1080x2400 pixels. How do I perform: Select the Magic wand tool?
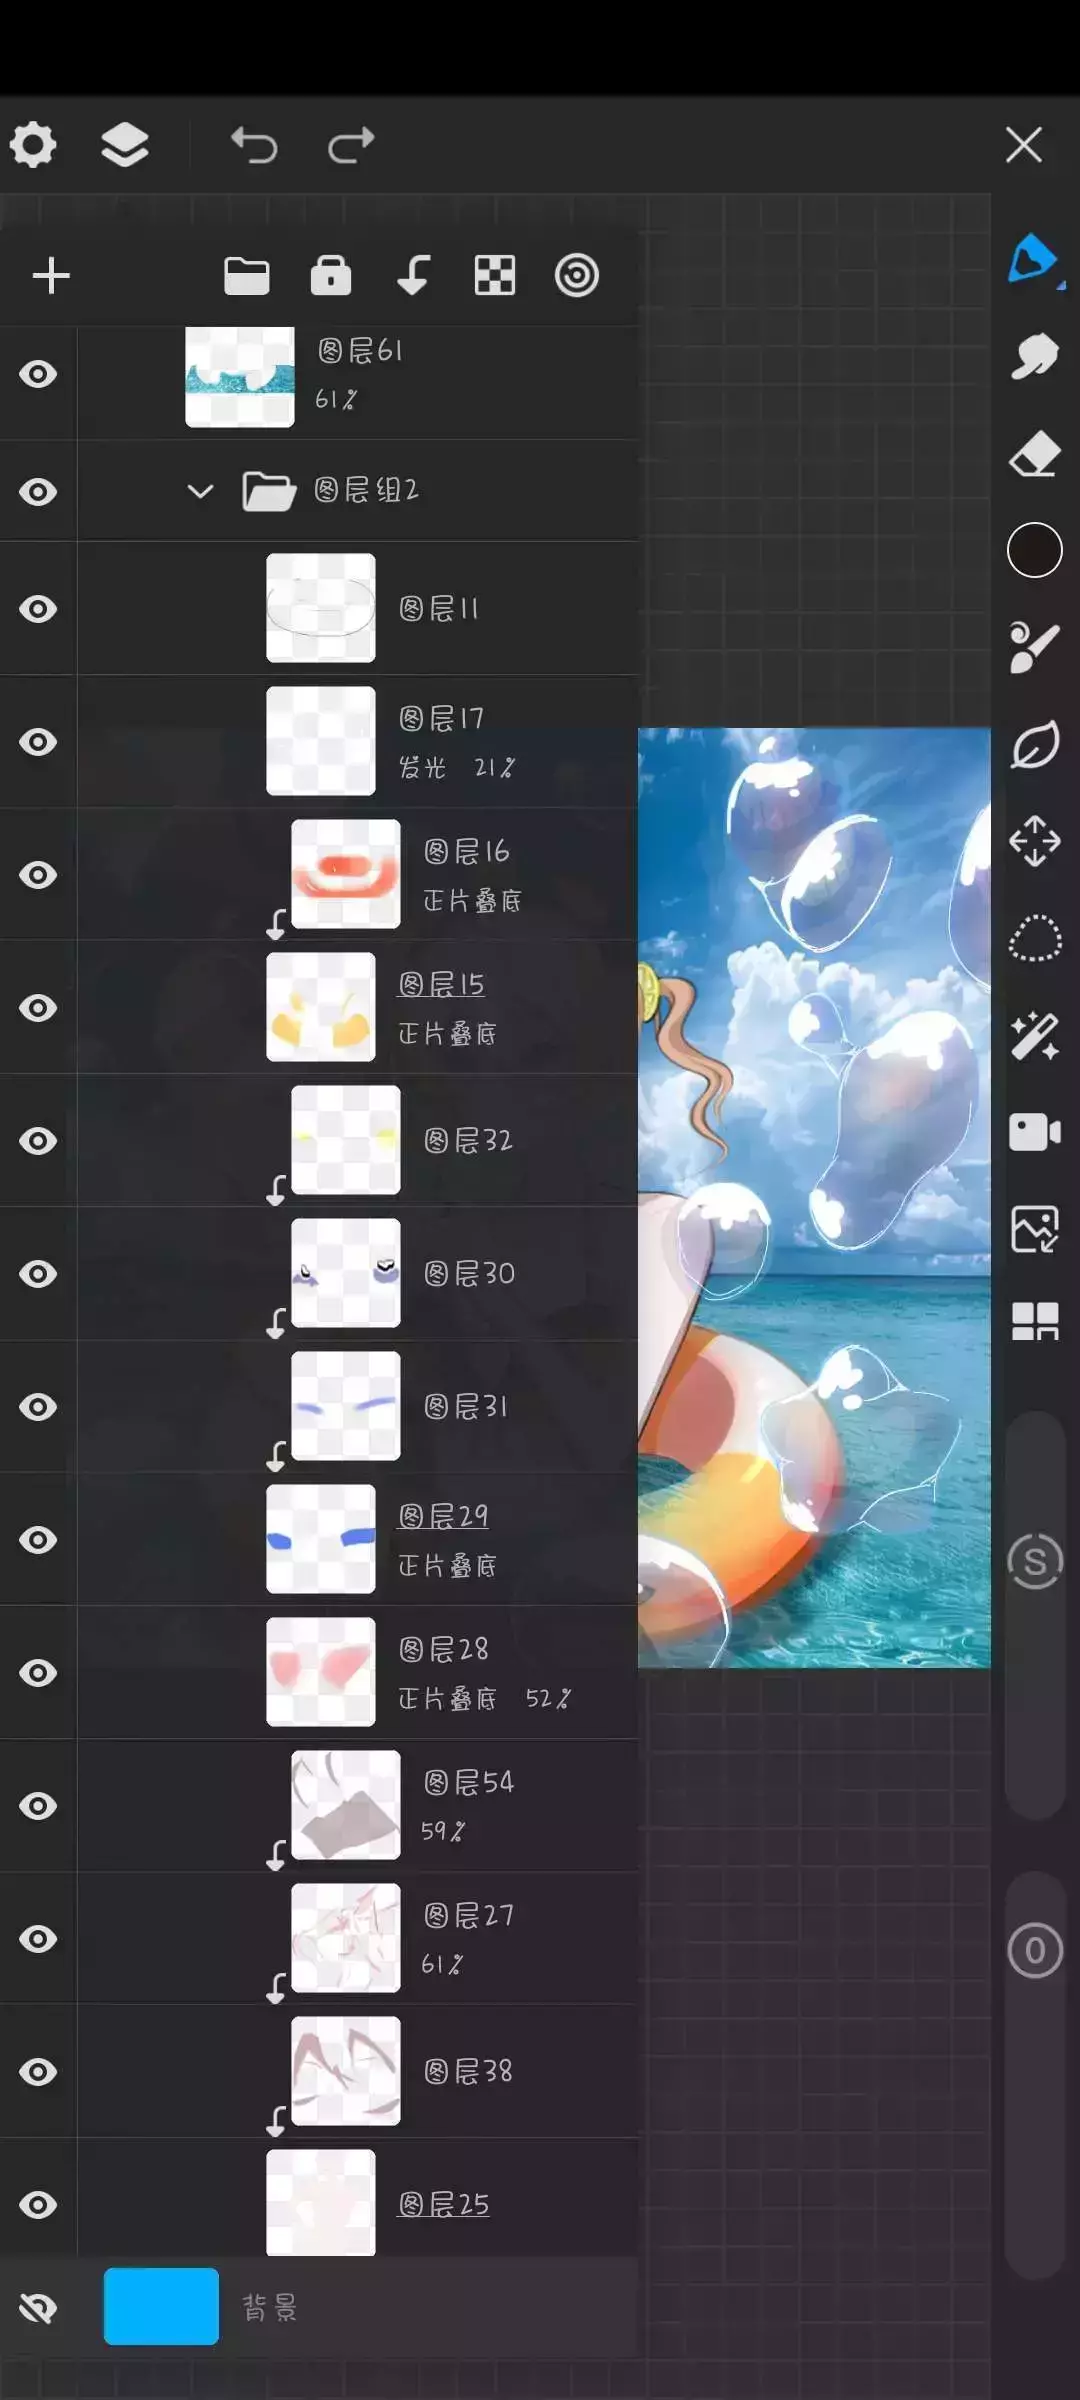coord(1034,1036)
